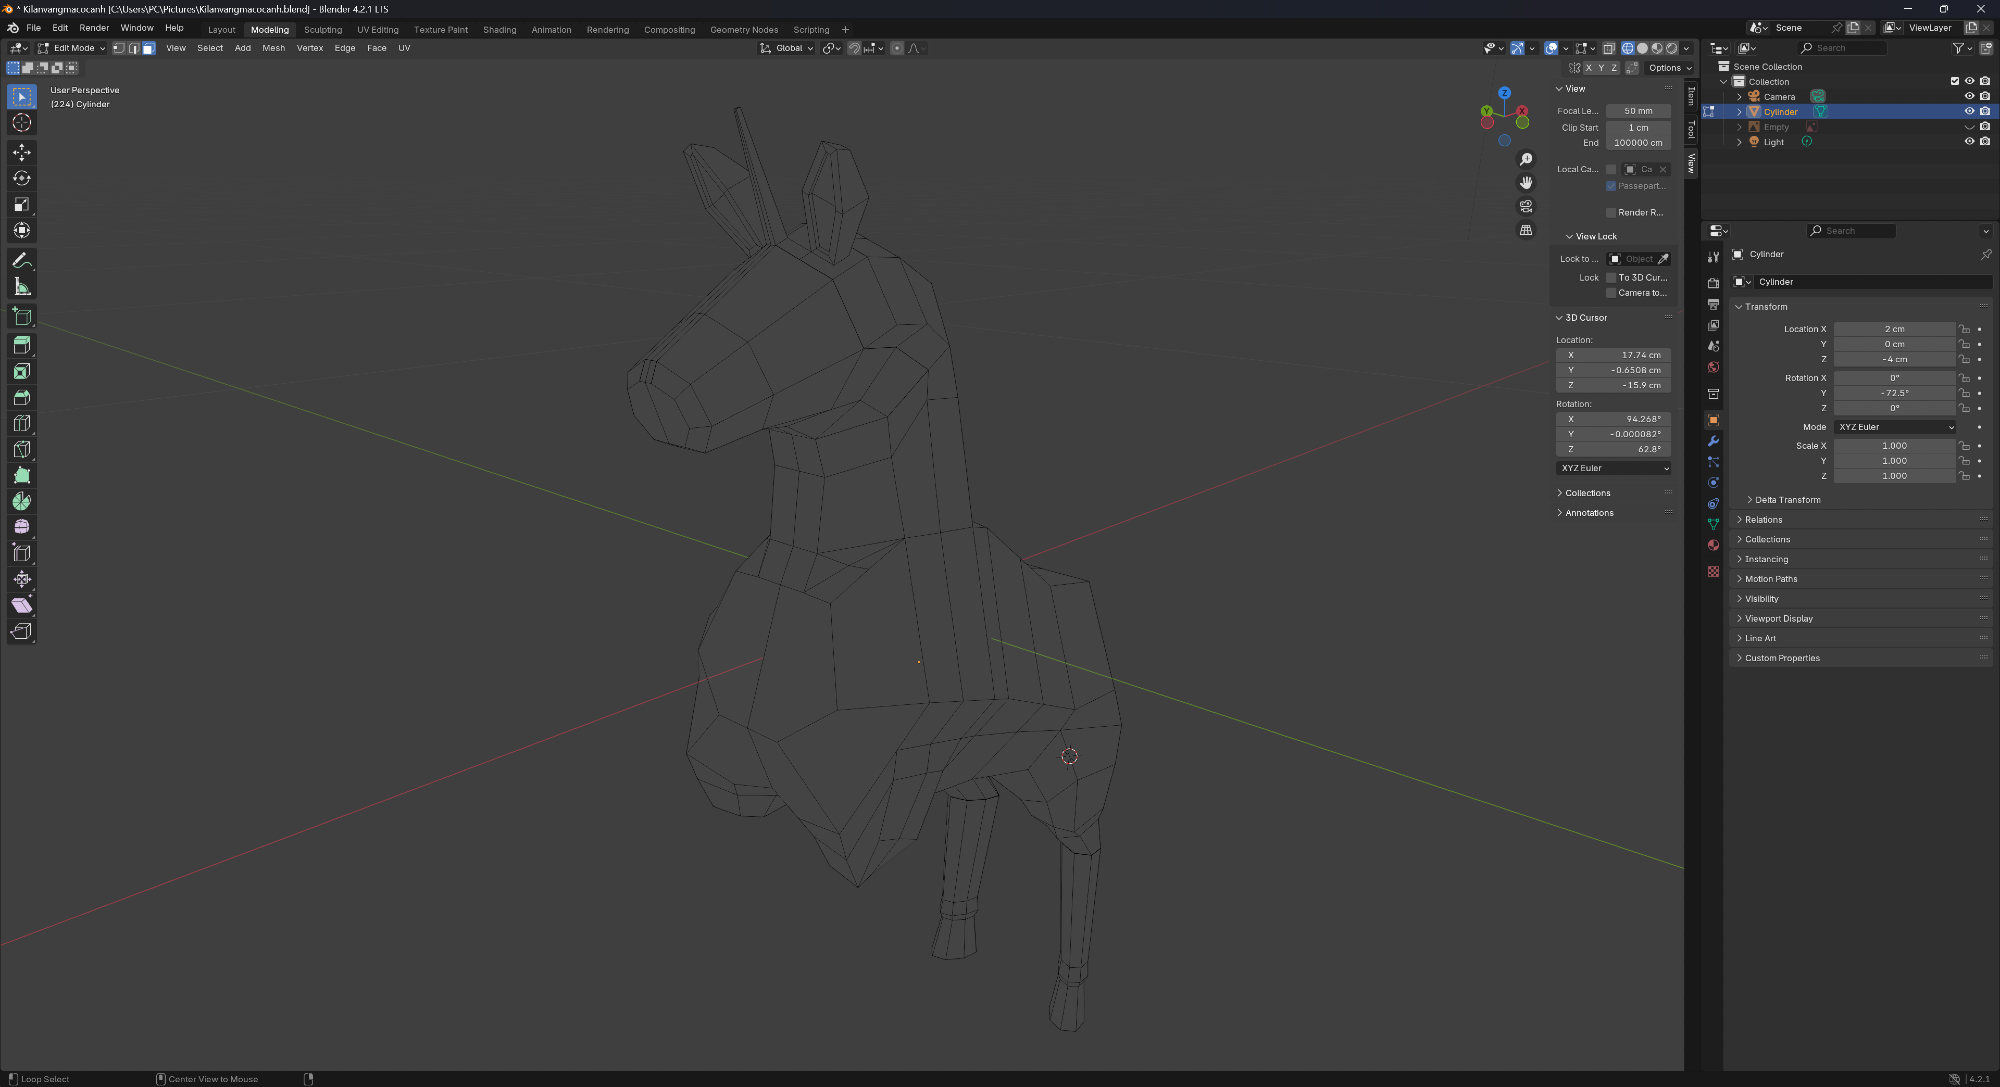This screenshot has height=1087, width=2000.
Task: Open the Mesh menu
Action: [273, 48]
